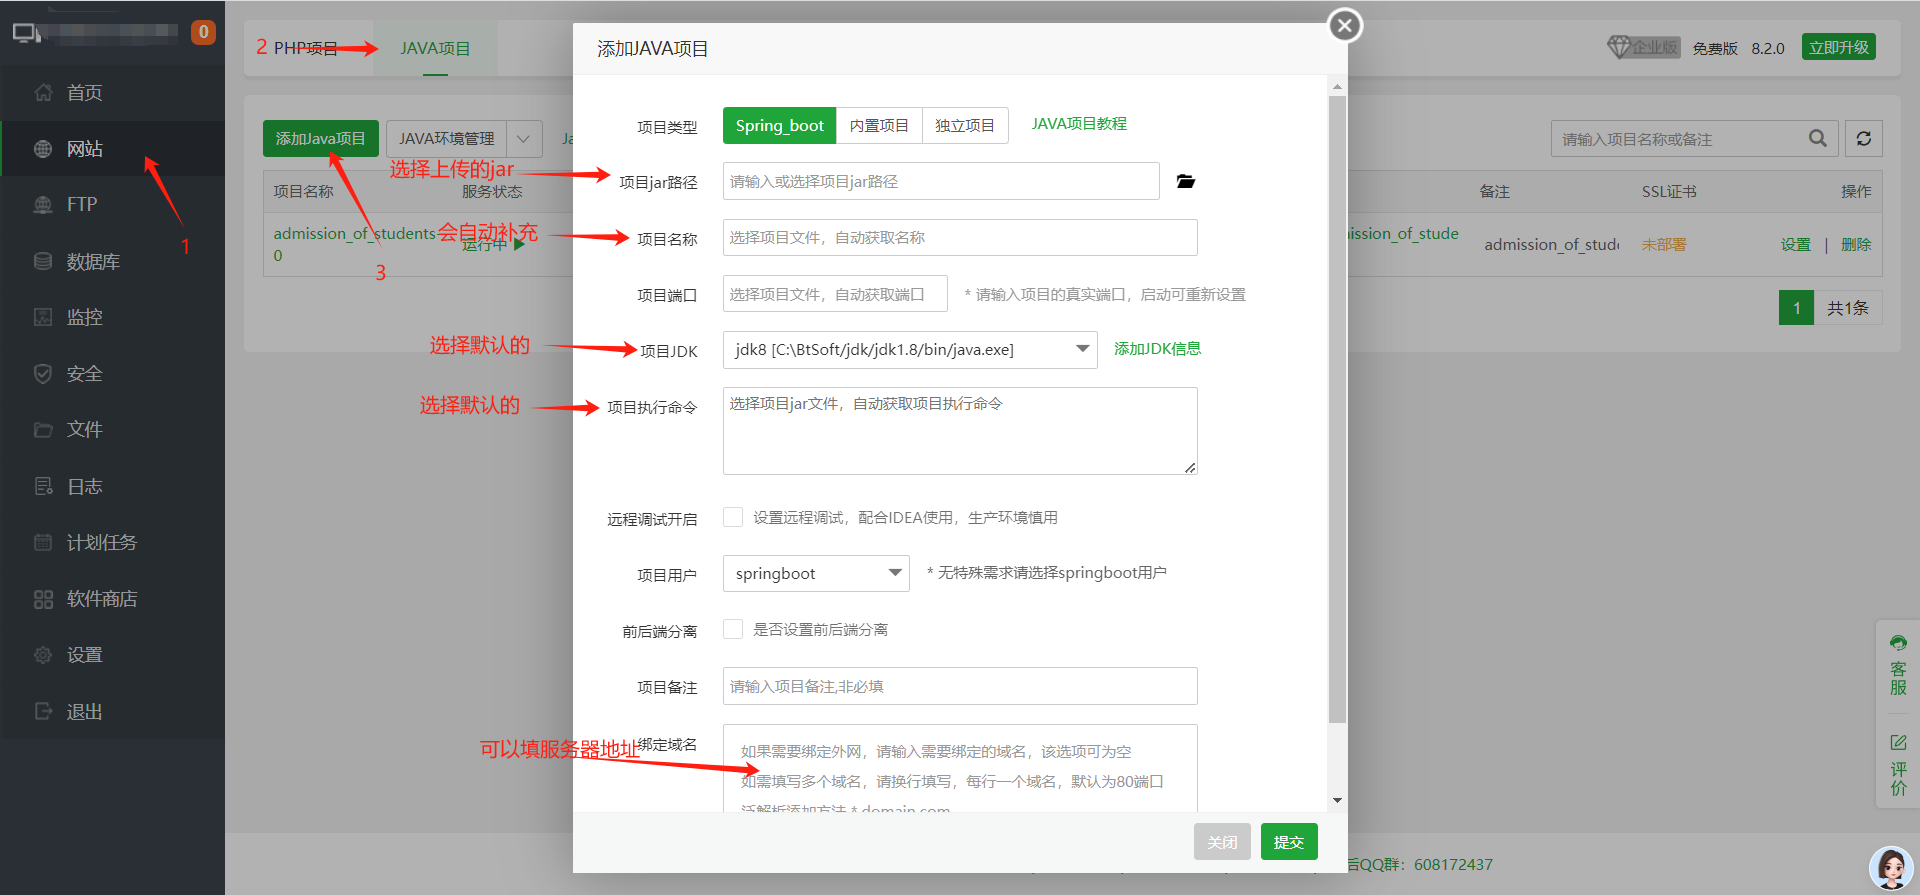Open the JAVA项目教程 link
Viewport: 1920px width, 895px height.
pos(1079,124)
